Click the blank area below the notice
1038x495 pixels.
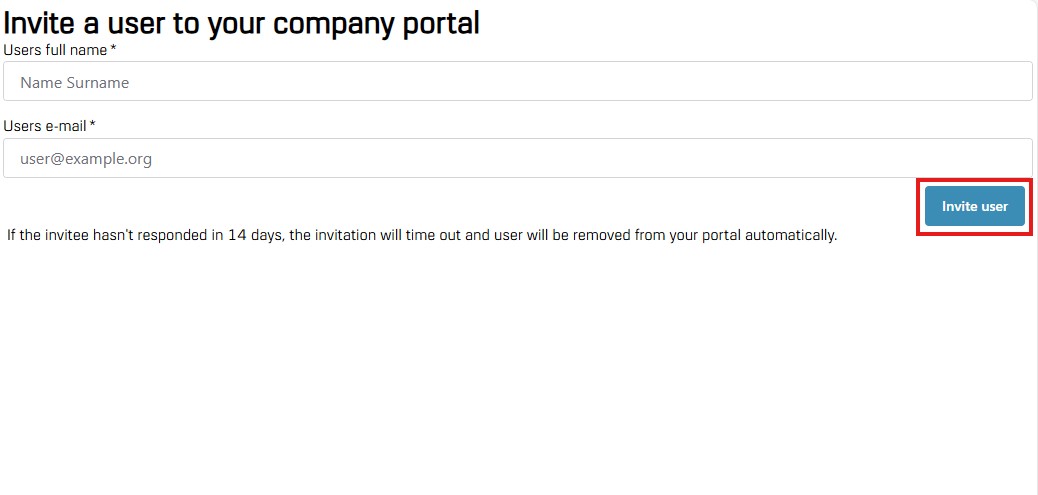[500, 380]
